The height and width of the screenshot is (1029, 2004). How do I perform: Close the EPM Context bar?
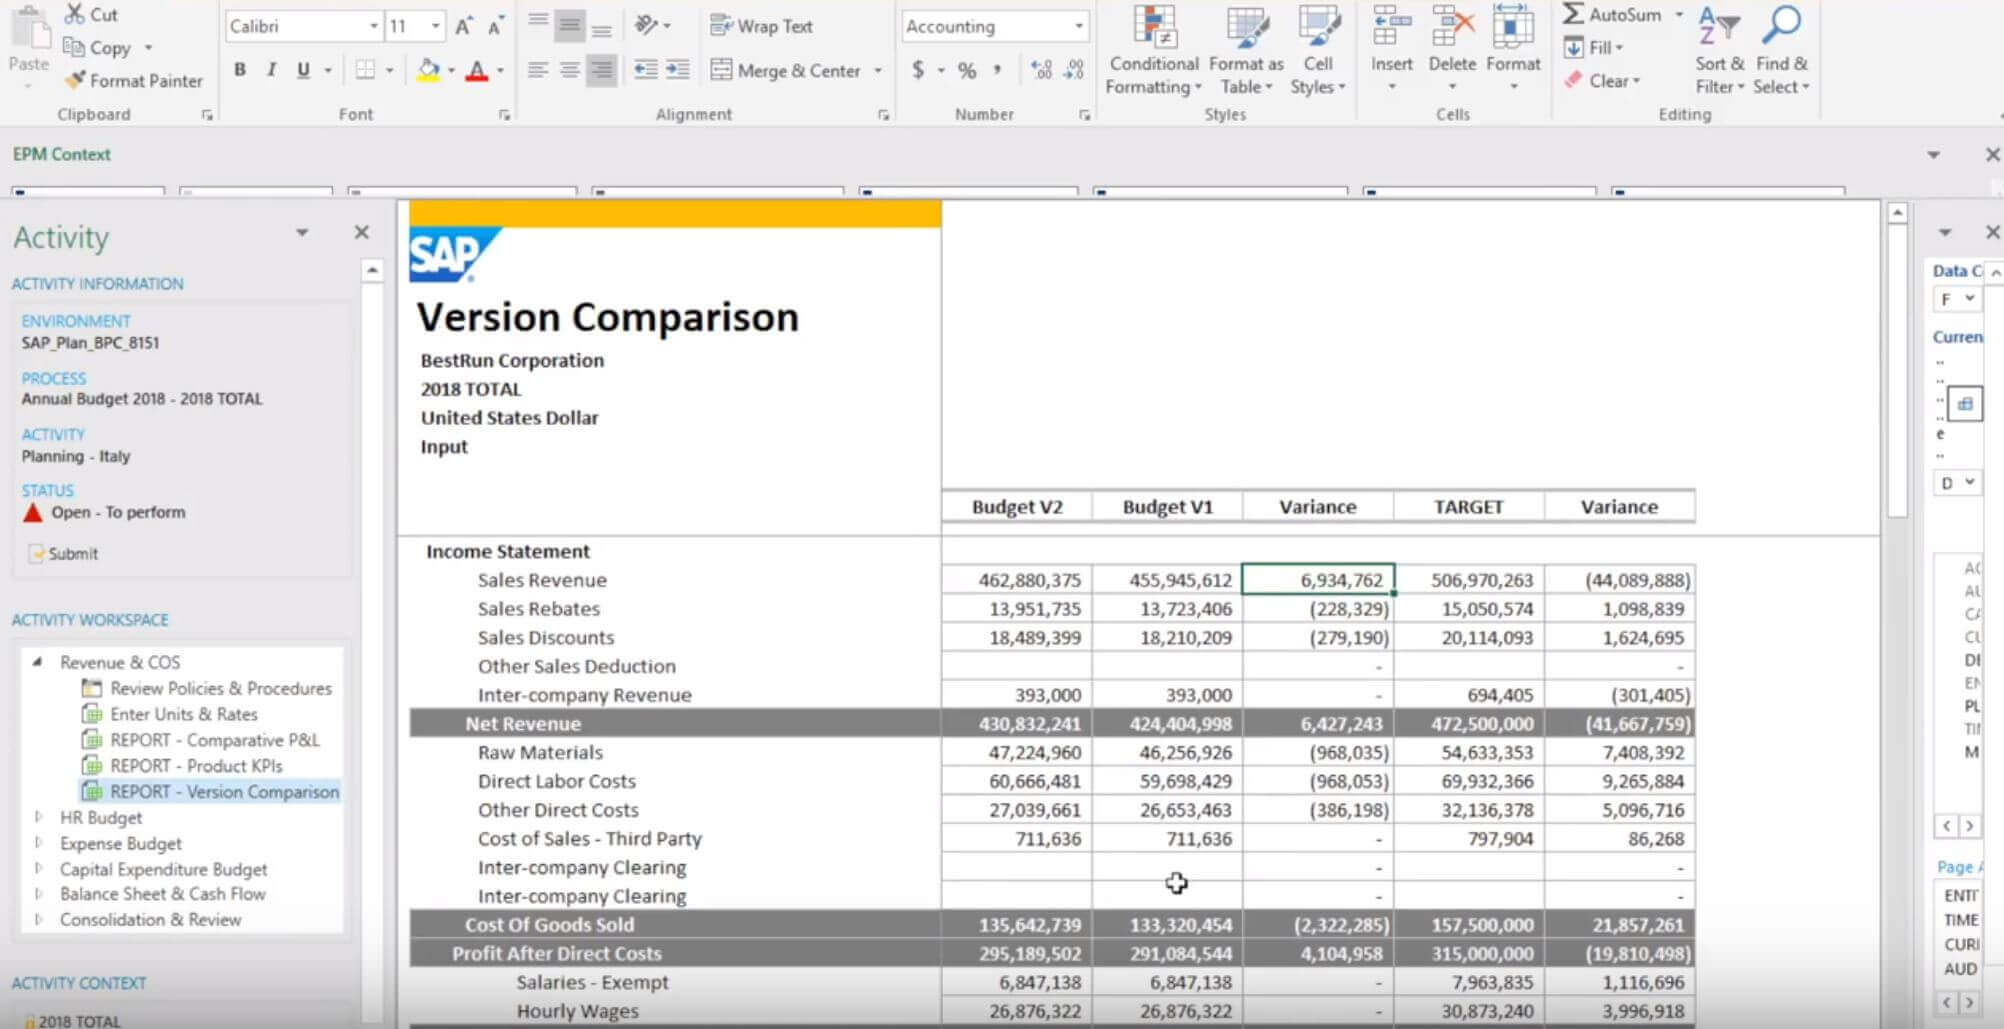(x=1992, y=155)
